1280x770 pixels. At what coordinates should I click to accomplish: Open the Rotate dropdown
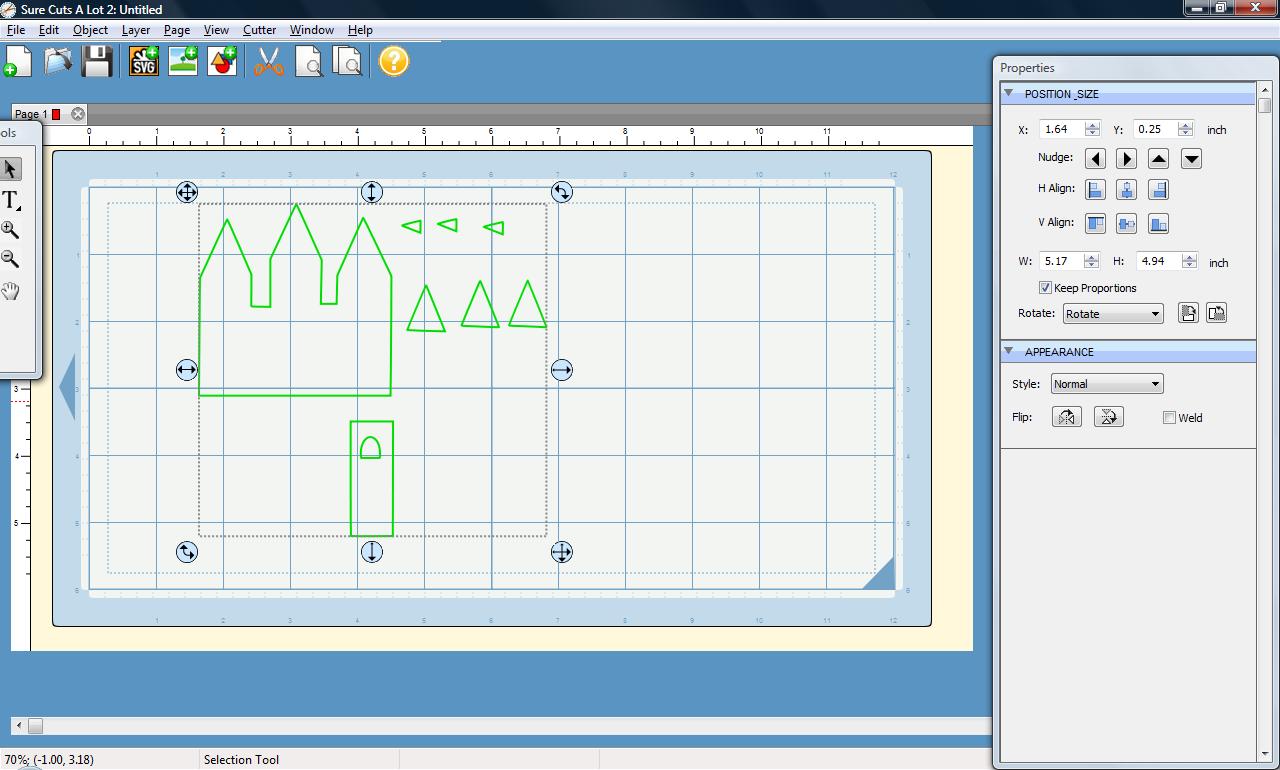coord(1112,314)
